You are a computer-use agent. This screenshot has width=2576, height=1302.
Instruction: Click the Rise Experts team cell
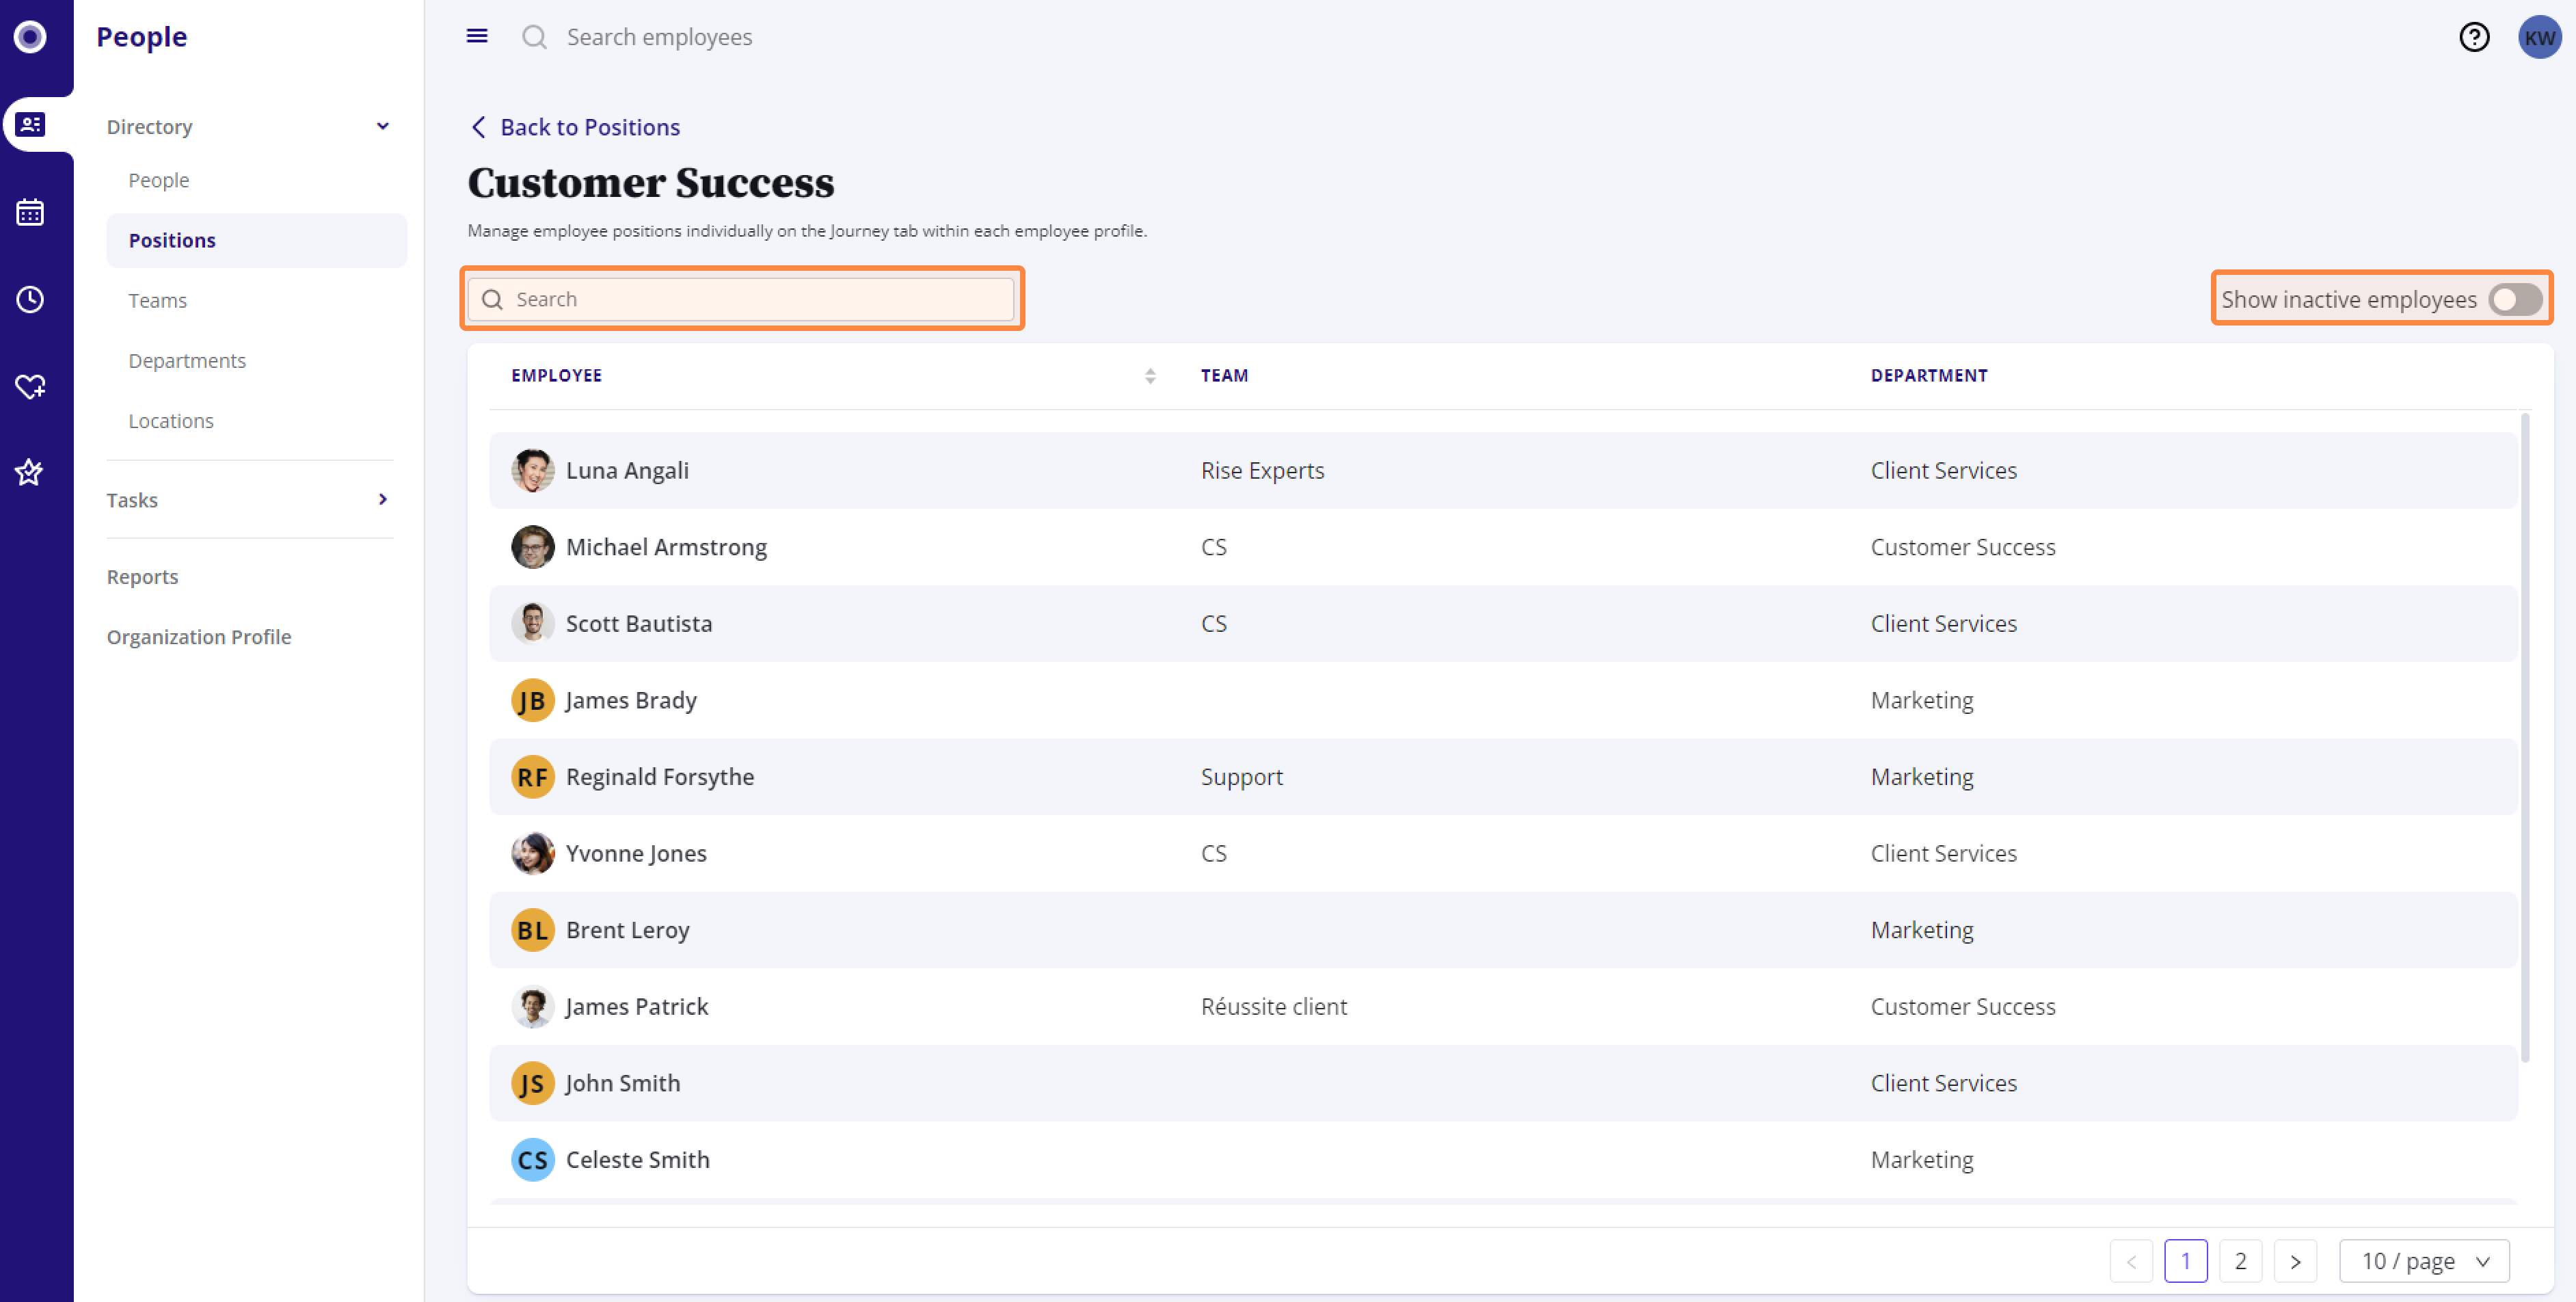pos(1262,470)
